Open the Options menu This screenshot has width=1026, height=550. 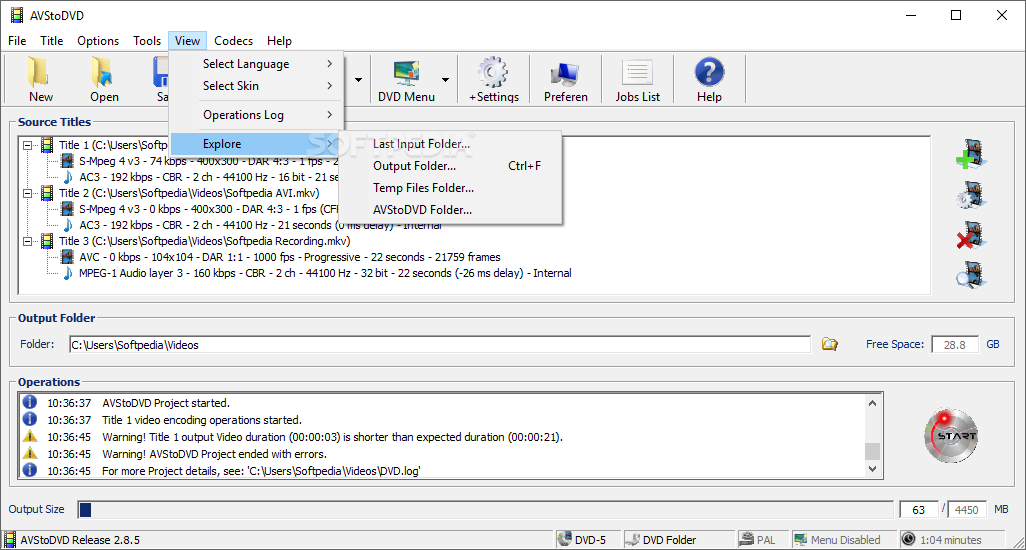coord(98,41)
